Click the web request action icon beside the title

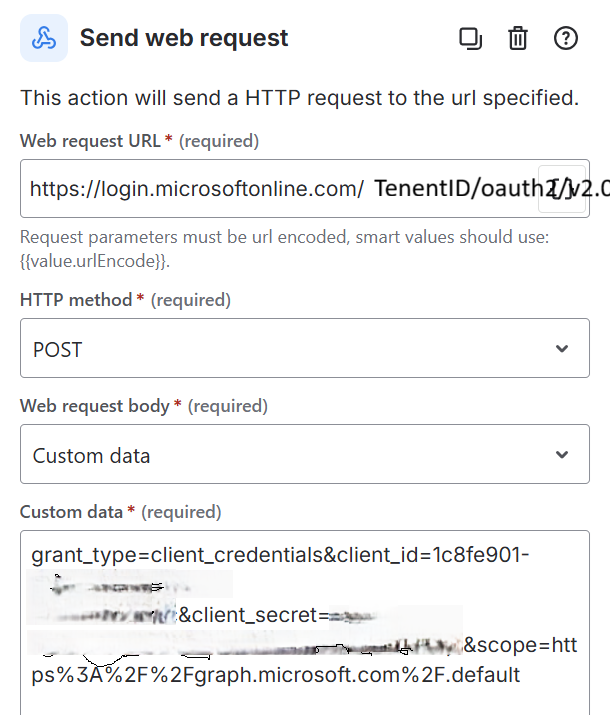point(44,38)
